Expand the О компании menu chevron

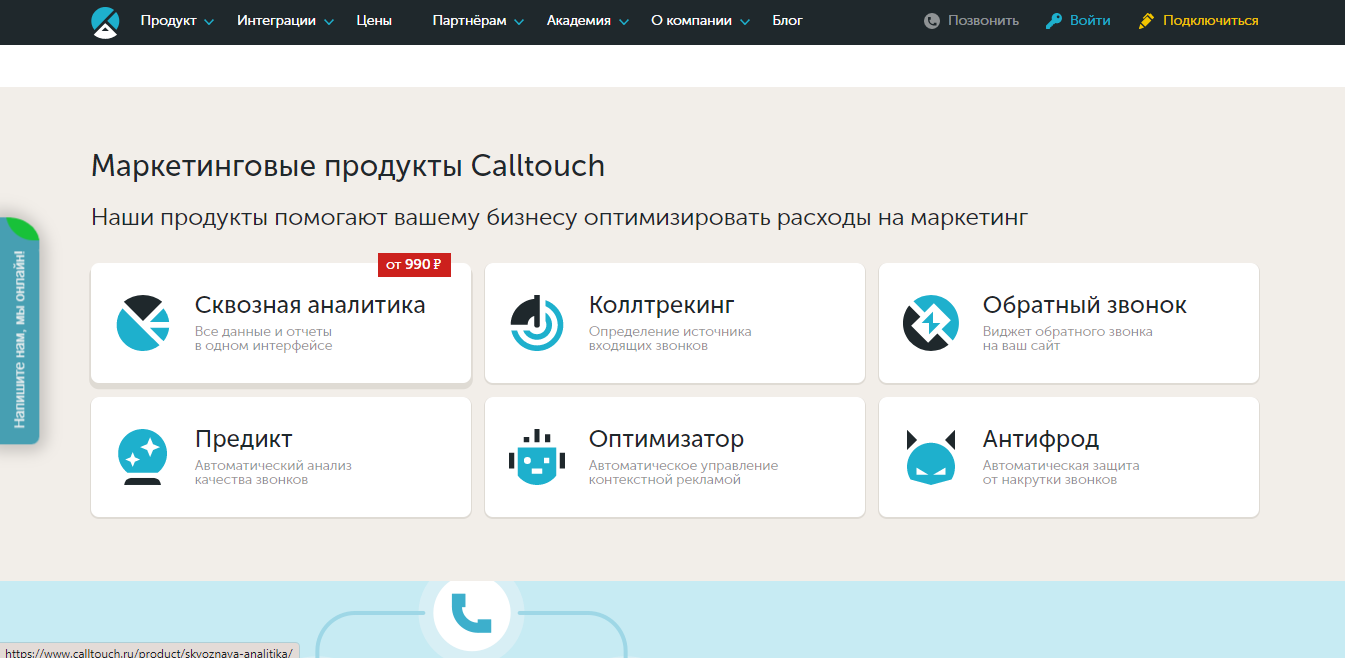(745, 23)
